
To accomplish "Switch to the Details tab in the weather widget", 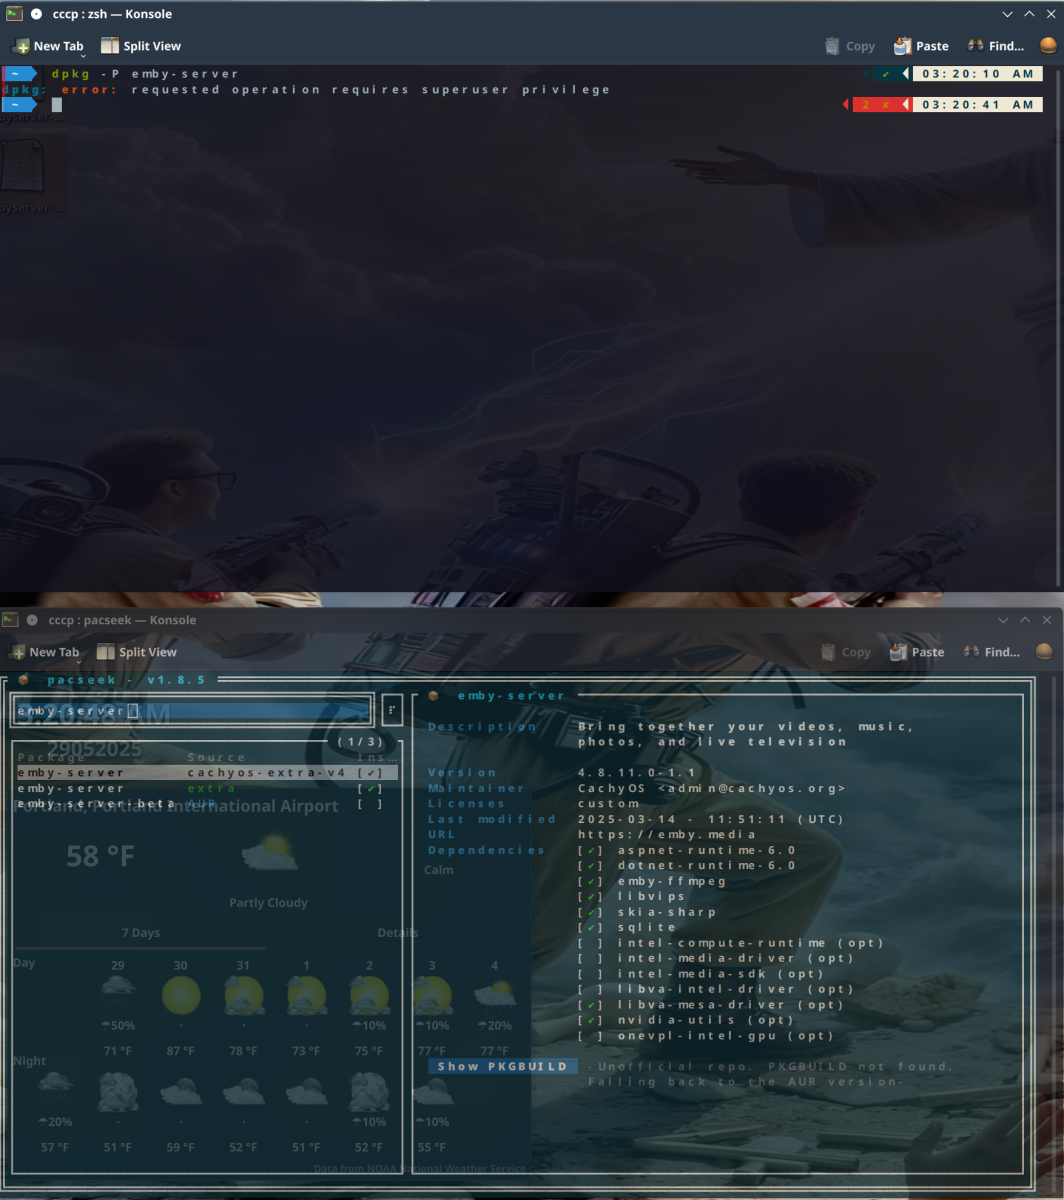I will point(398,932).
